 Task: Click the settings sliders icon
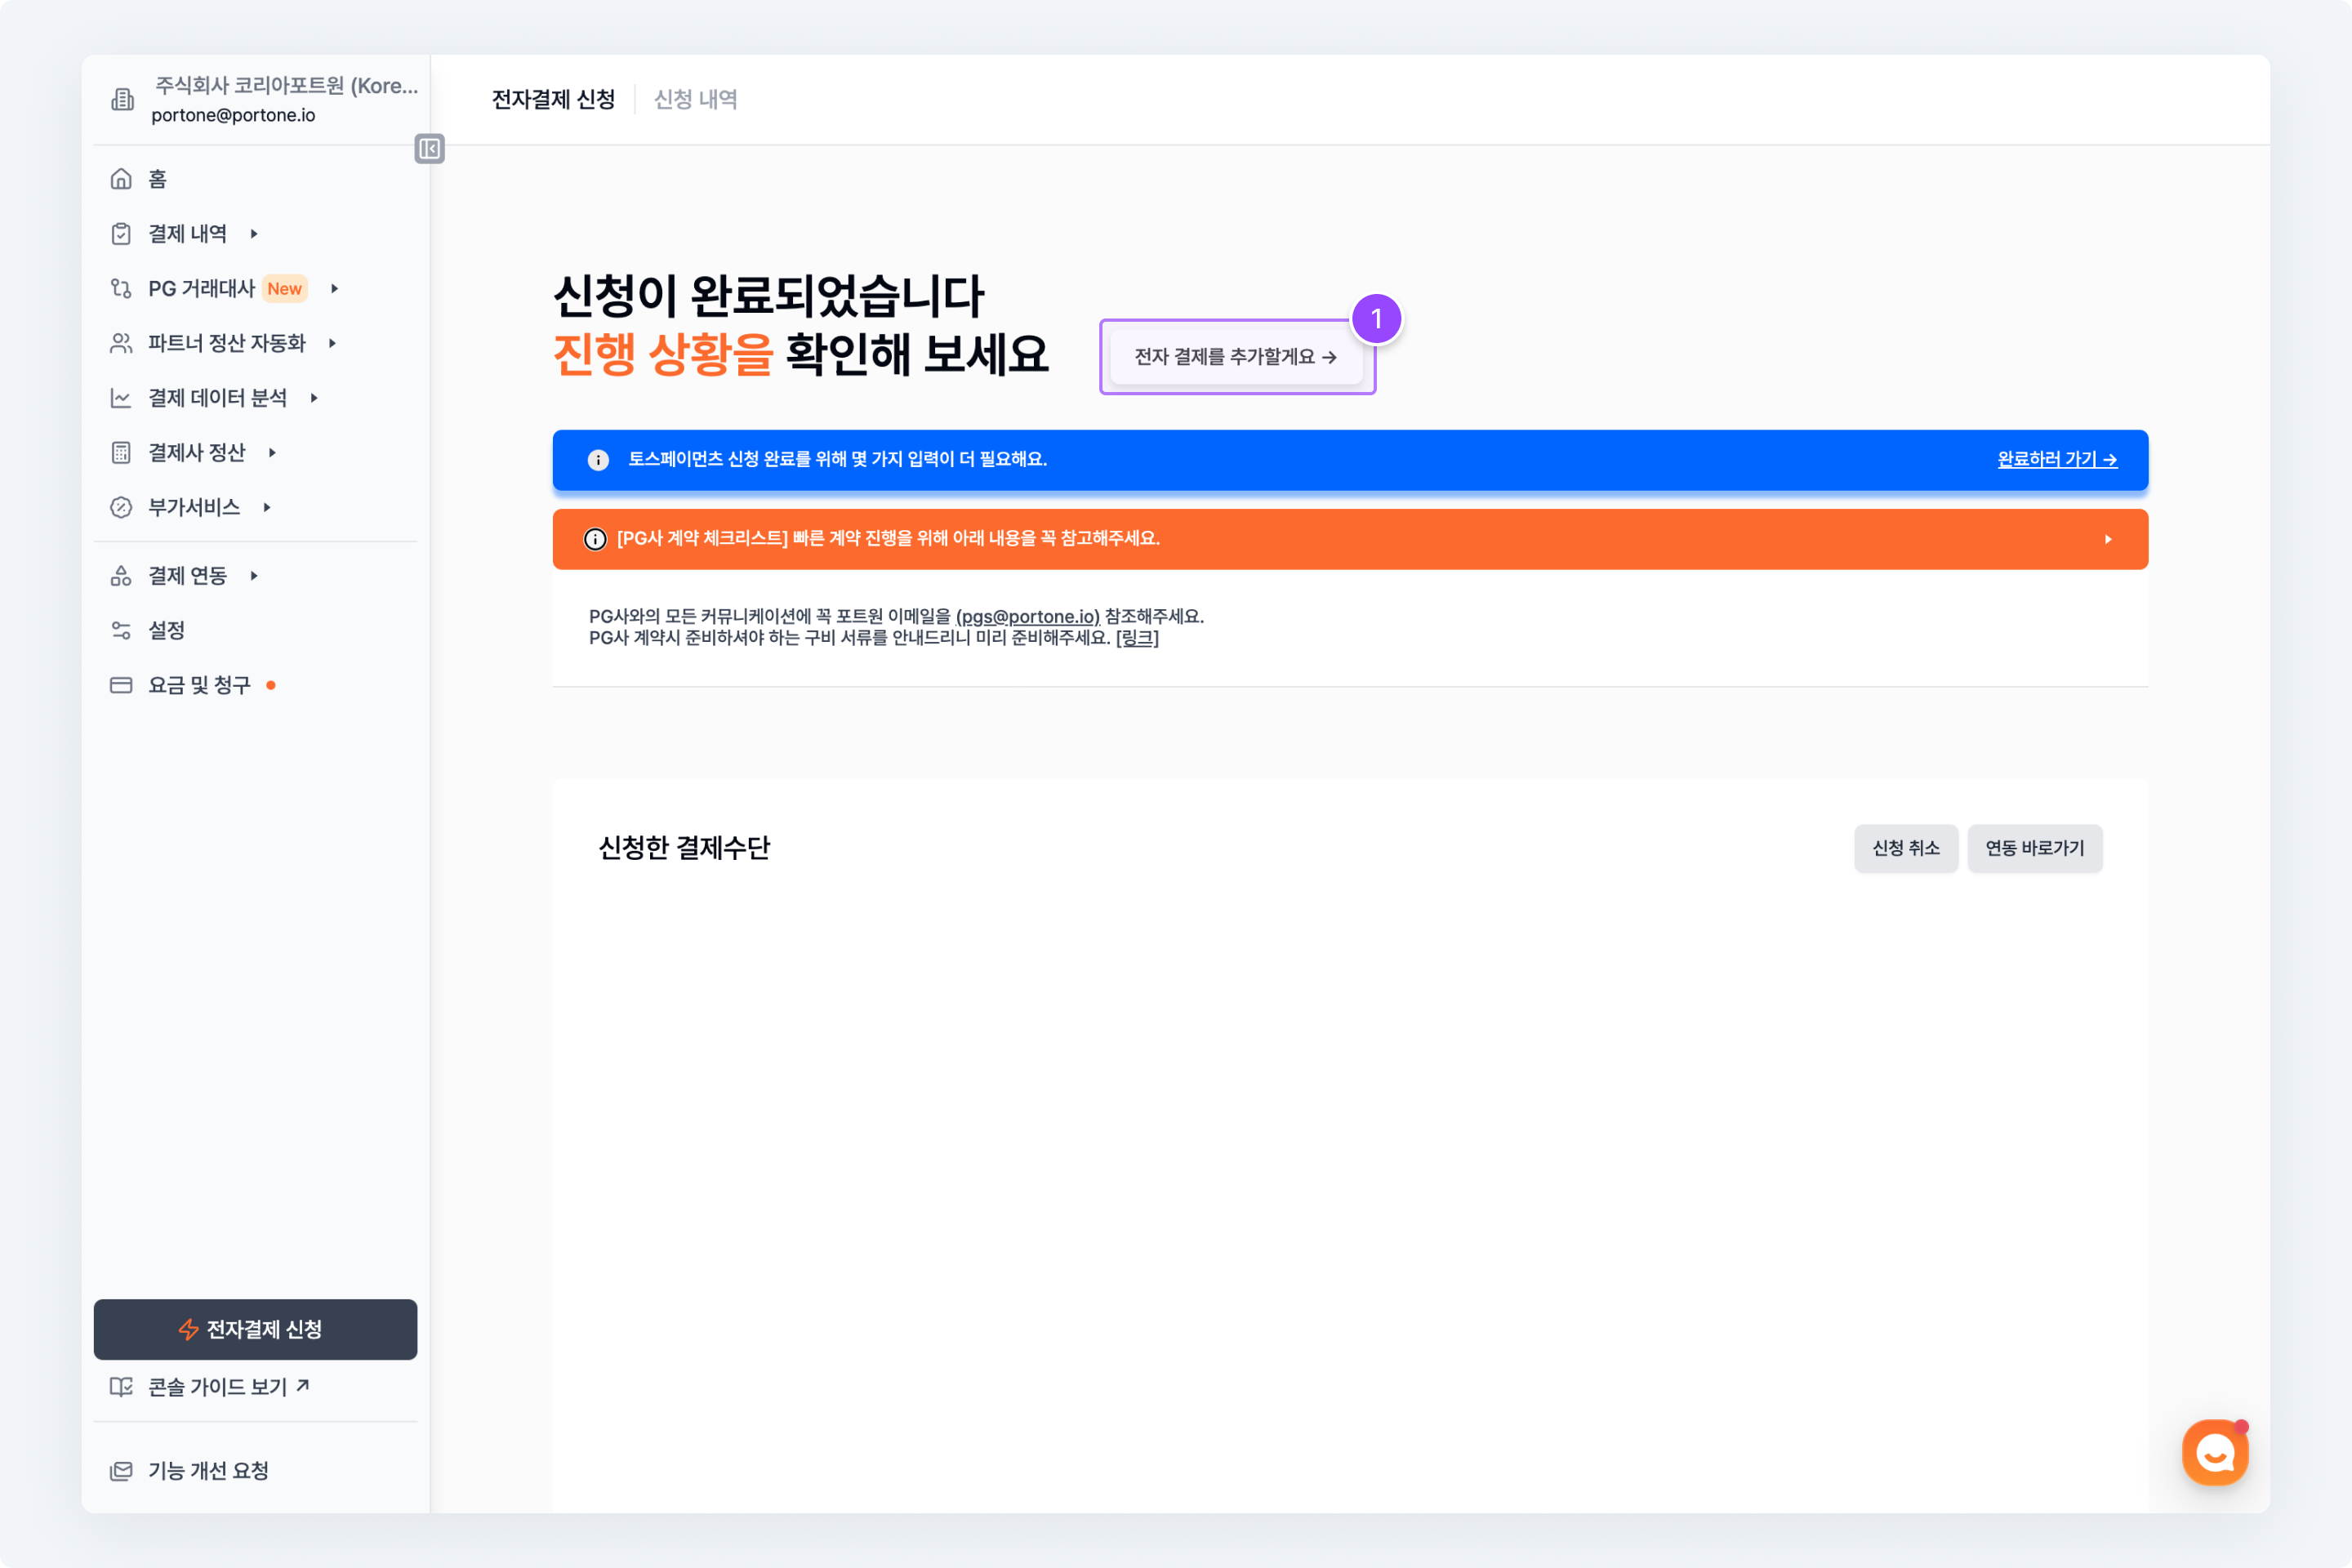click(x=121, y=630)
